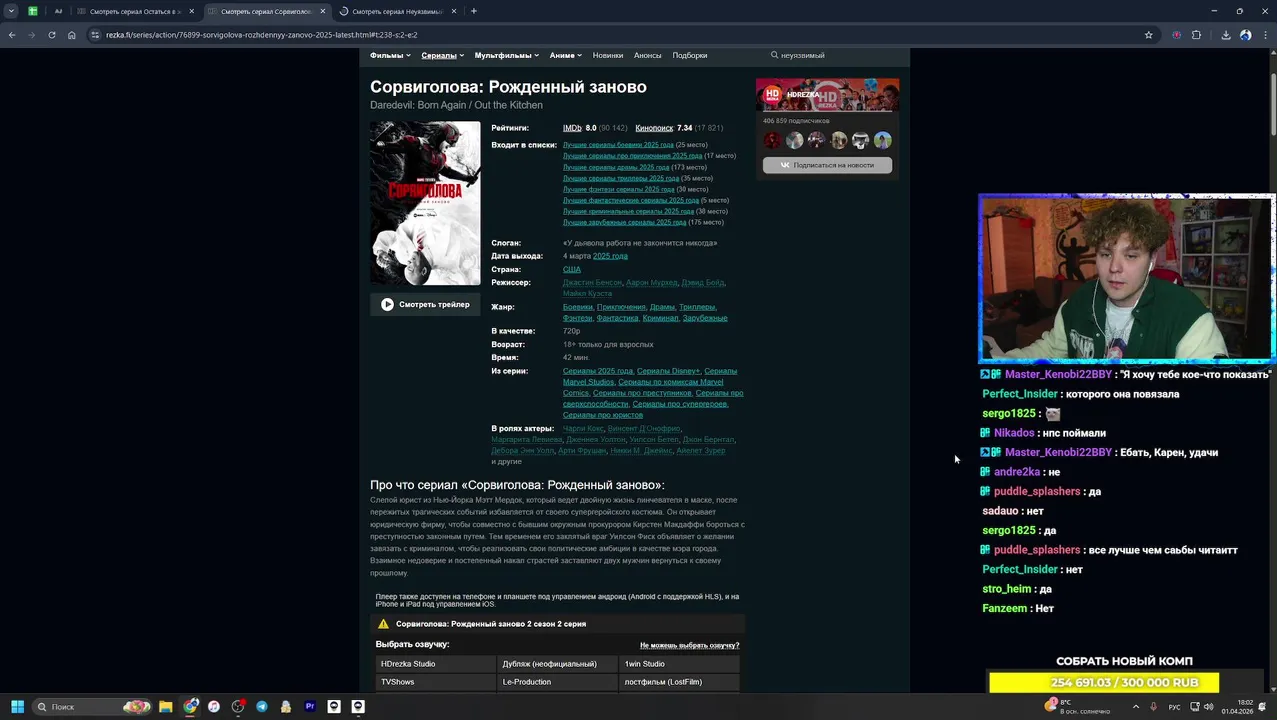
Task: Click the search magnifier icon
Action: [x=774, y=55]
